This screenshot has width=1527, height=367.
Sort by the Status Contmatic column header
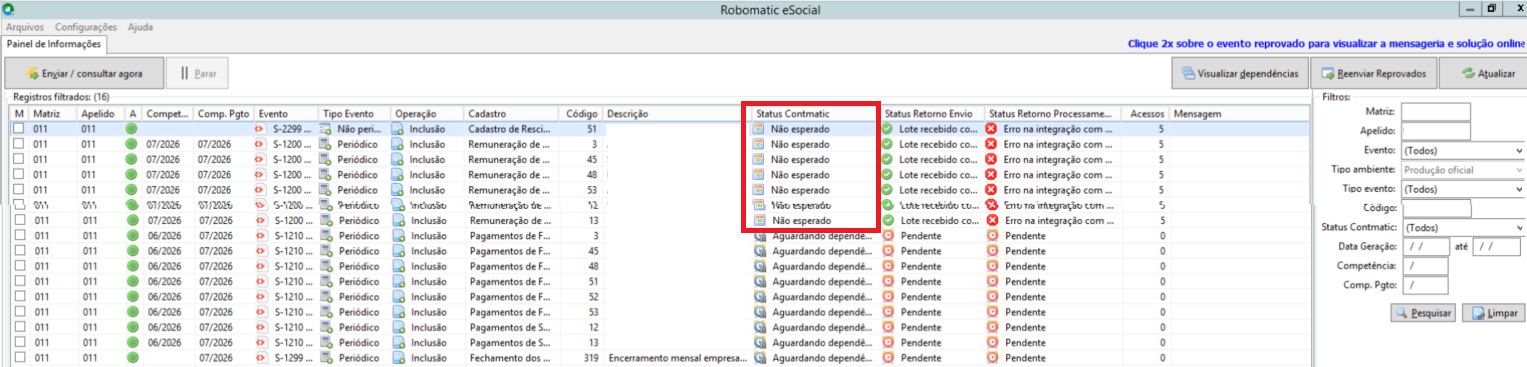pyautogui.click(x=815, y=114)
